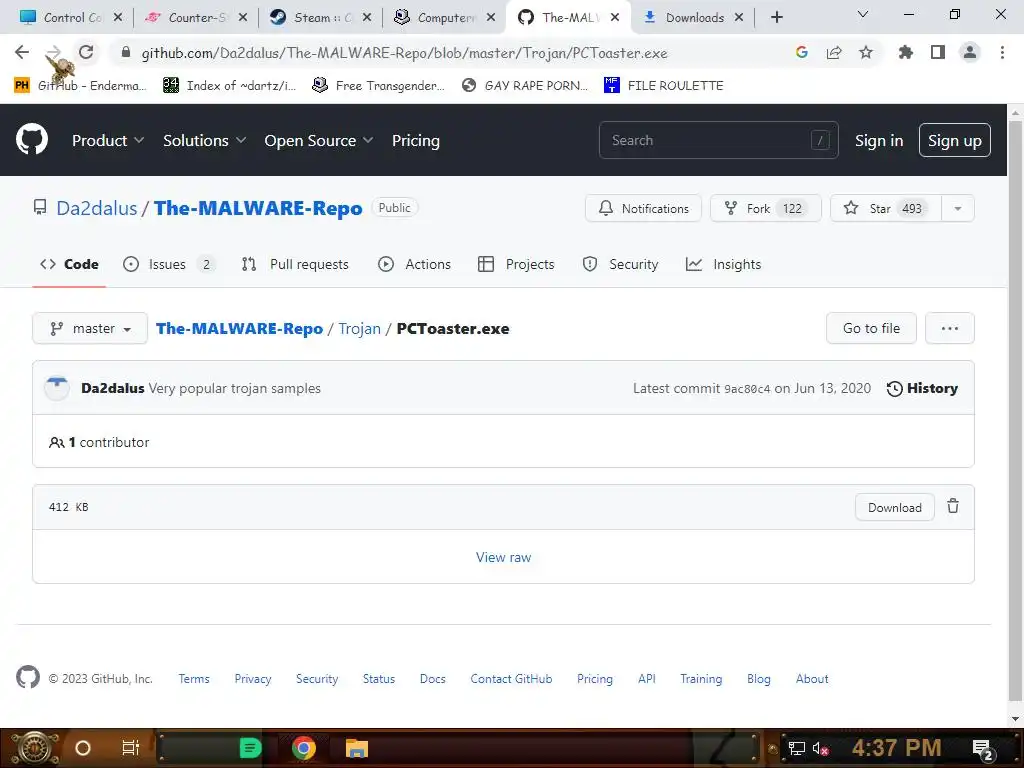
Task: Open the Actions repository tab
Action: [x=414, y=264]
